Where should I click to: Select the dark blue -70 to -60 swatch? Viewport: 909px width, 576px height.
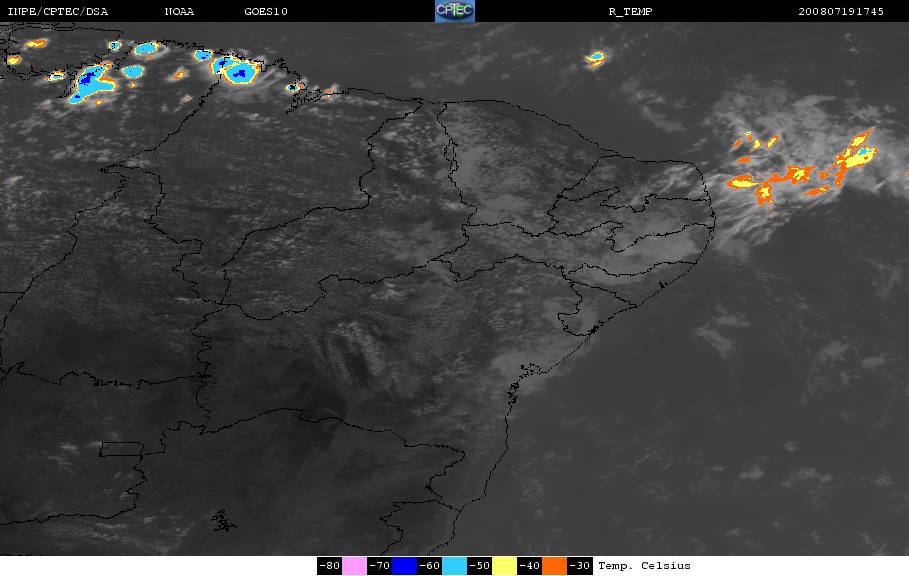404,566
